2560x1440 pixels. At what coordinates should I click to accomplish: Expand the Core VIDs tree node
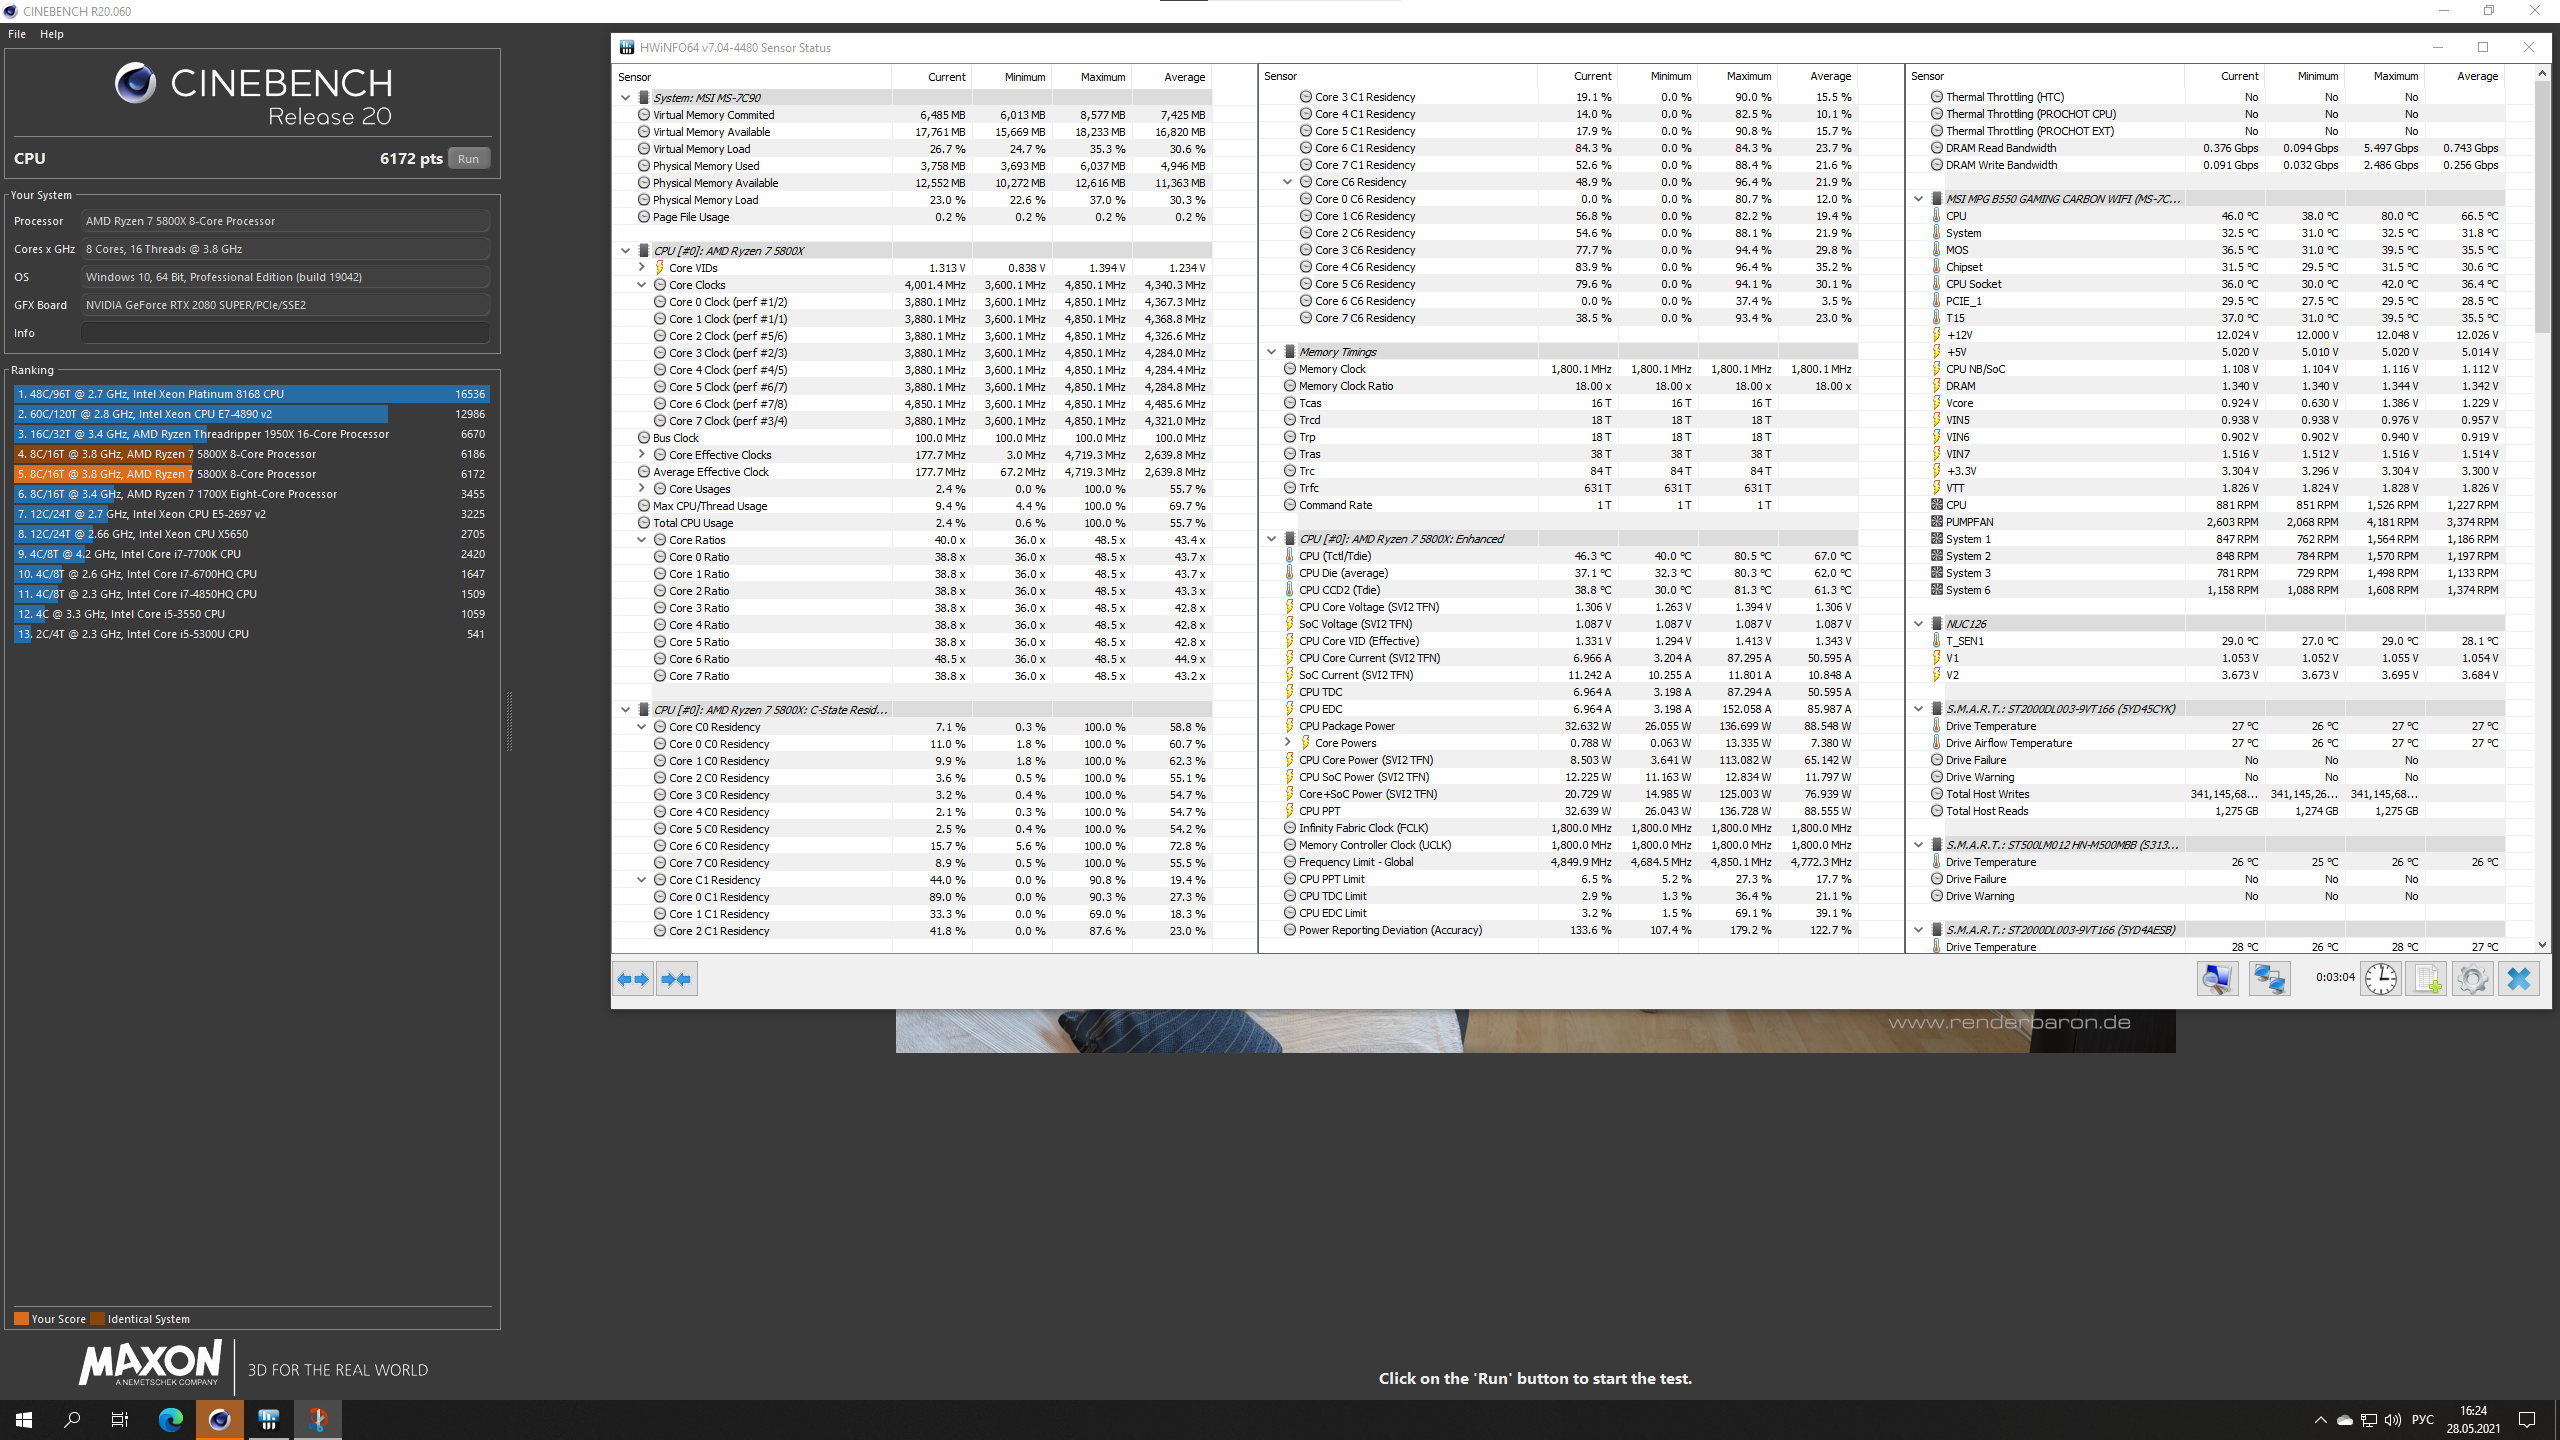pyautogui.click(x=642, y=267)
